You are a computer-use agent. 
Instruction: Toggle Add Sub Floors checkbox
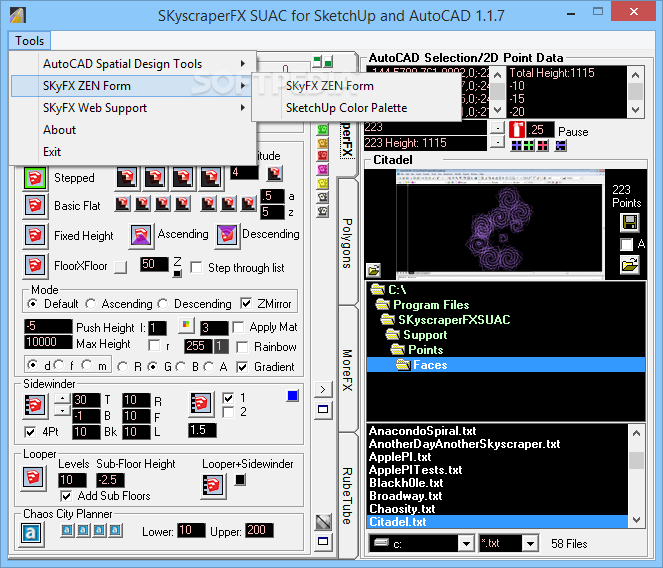point(66,496)
